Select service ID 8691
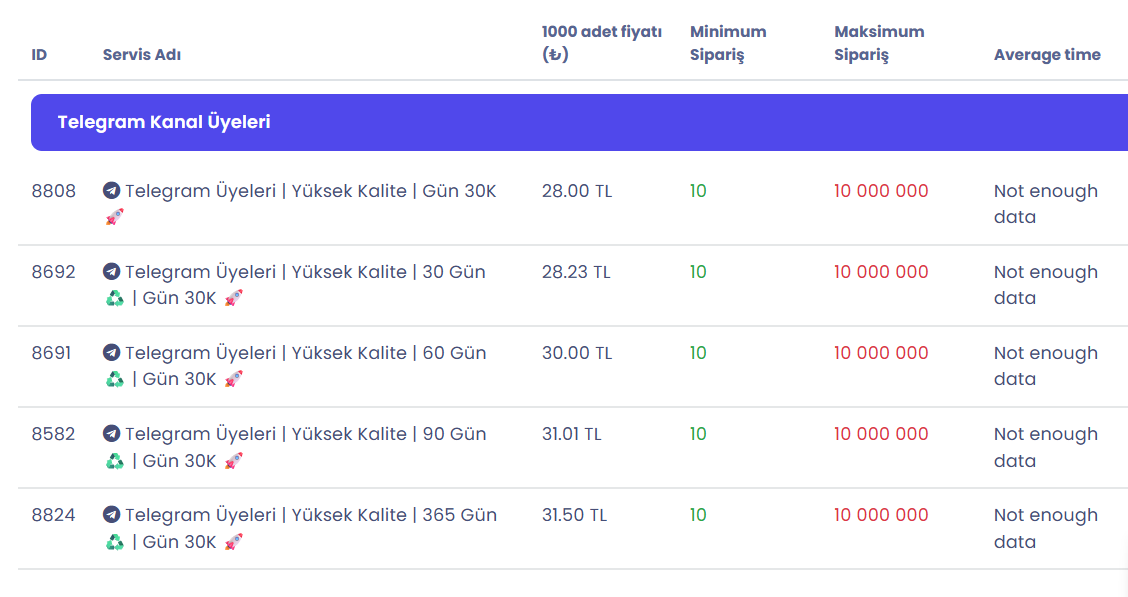This screenshot has width=1128, height=597. (x=52, y=352)
